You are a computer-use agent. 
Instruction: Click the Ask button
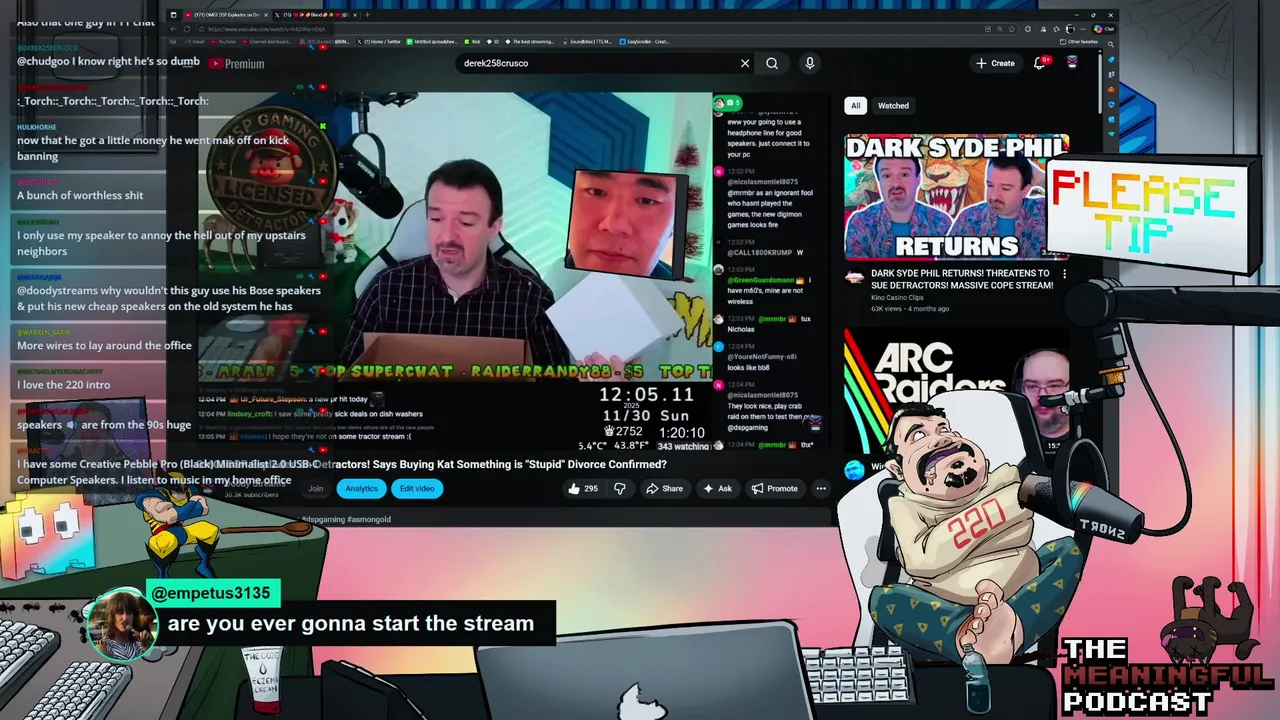[718, 488]
